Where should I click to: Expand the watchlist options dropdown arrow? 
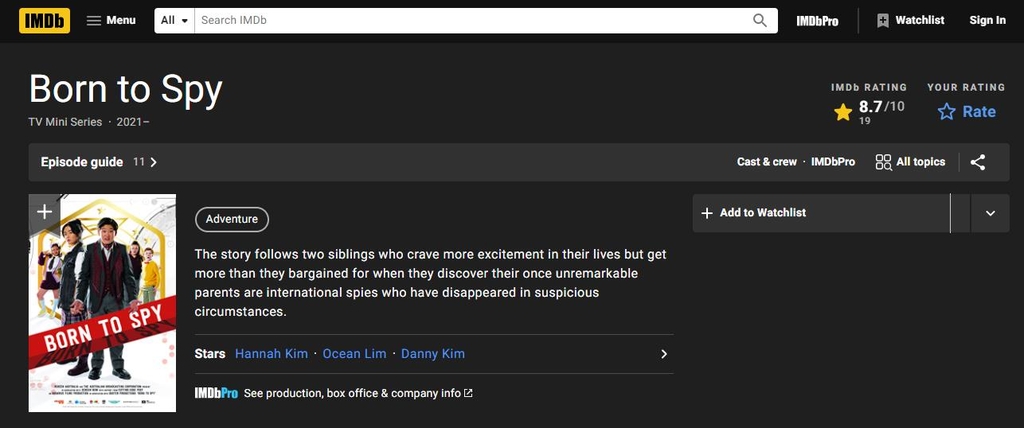coord(990,213)
